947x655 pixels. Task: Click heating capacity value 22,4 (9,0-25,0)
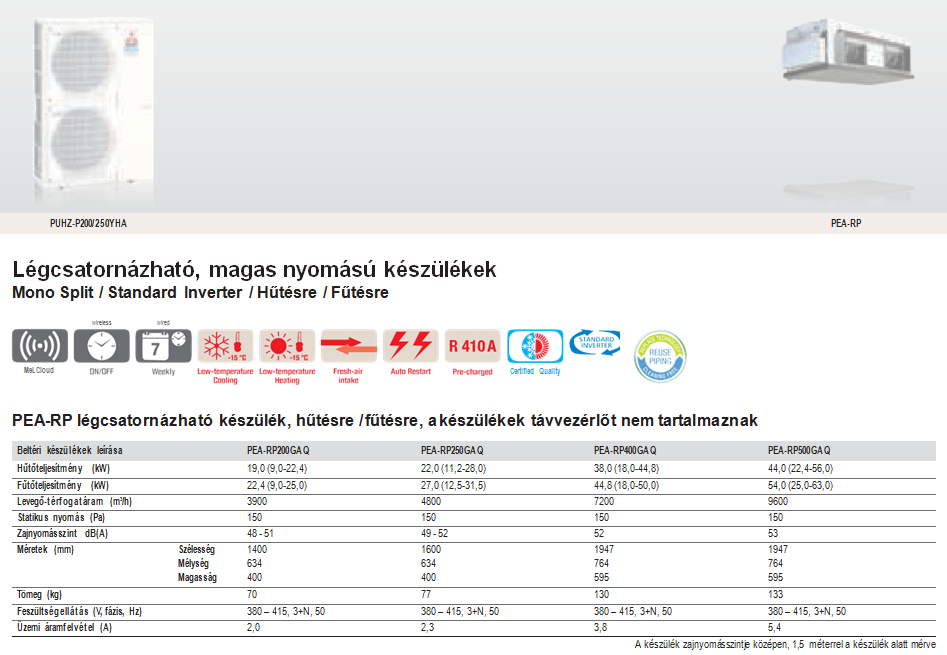277,485
